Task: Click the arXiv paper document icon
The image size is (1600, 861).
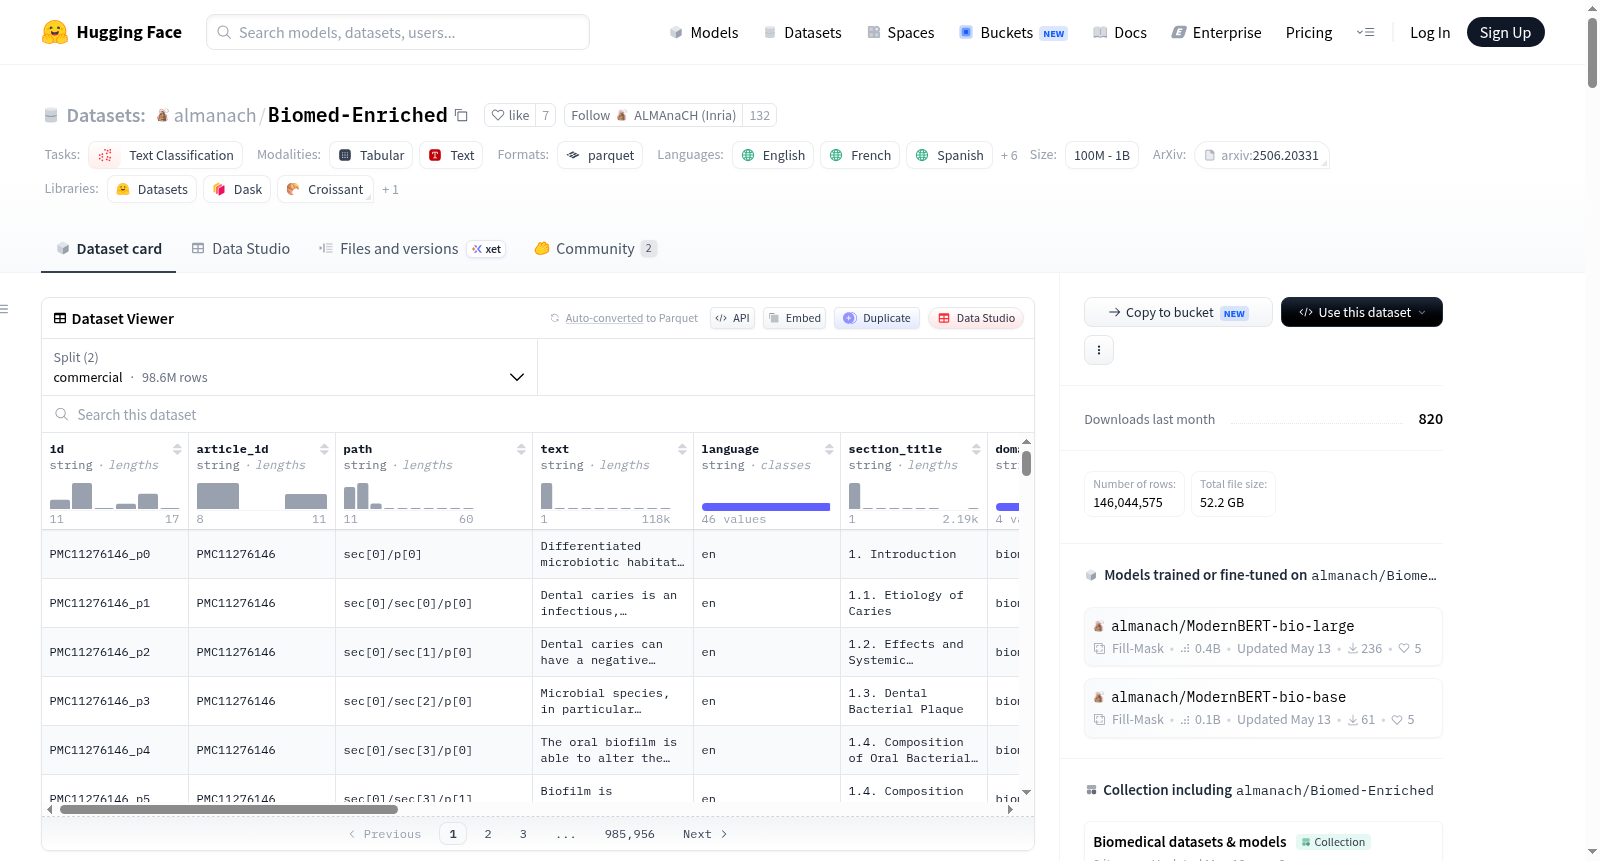Action: (1209, 156)
